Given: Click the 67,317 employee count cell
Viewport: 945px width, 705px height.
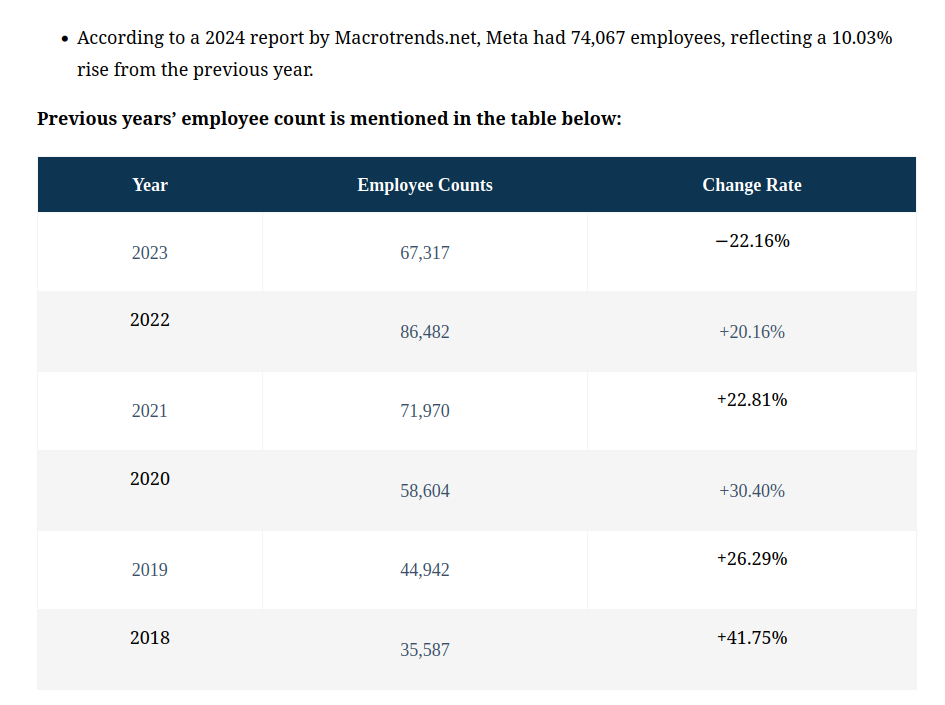Looking at the screenshot, I should pos(425,253).
